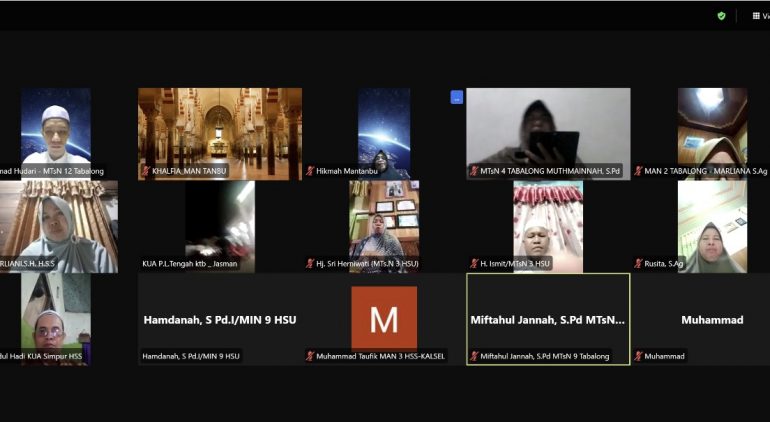The image size is (770, 422).
Task: Open the blue three-dots menu on MUTHMAINNAH's tile
Action: pyautogui.click(x=457, y=97)
